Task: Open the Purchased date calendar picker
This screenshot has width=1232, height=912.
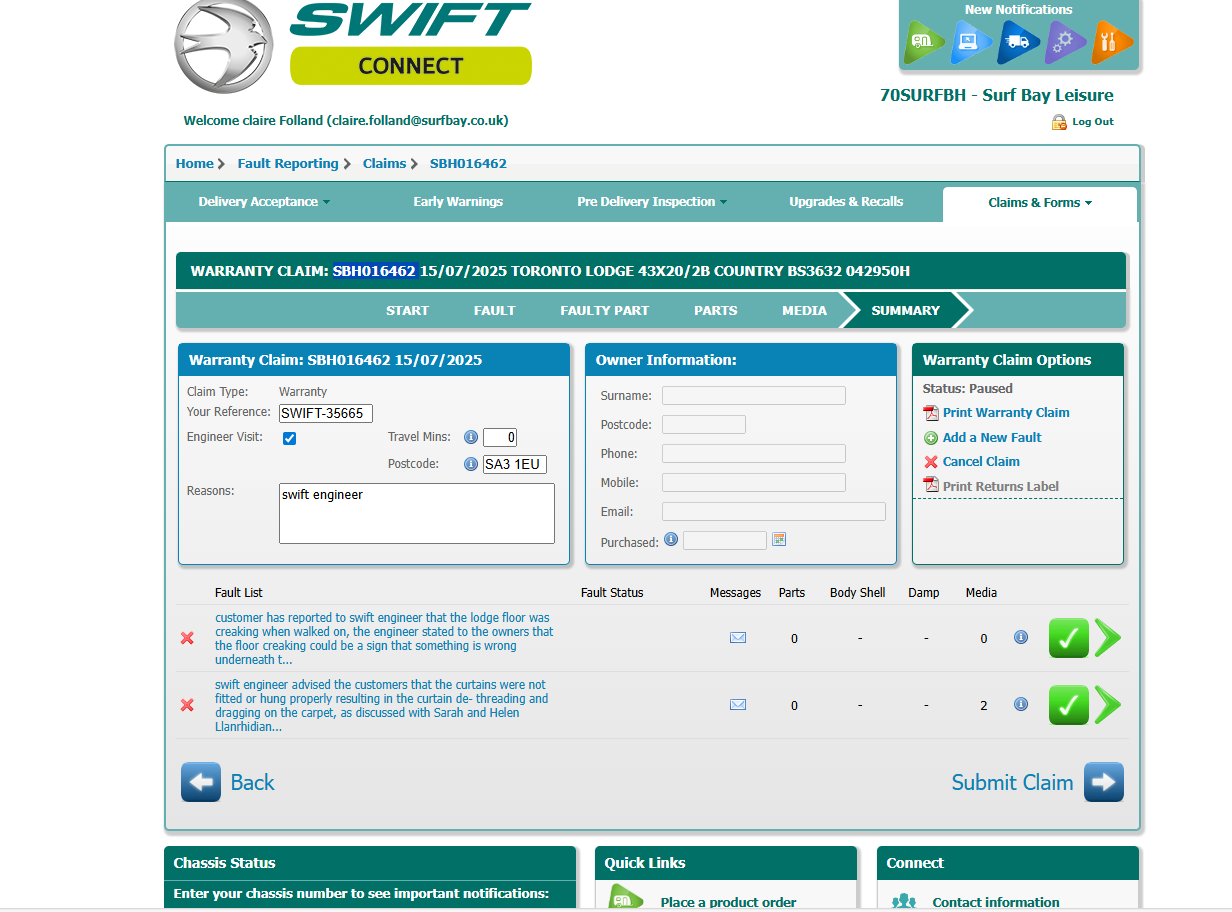Action: click(x=779, y=540)
